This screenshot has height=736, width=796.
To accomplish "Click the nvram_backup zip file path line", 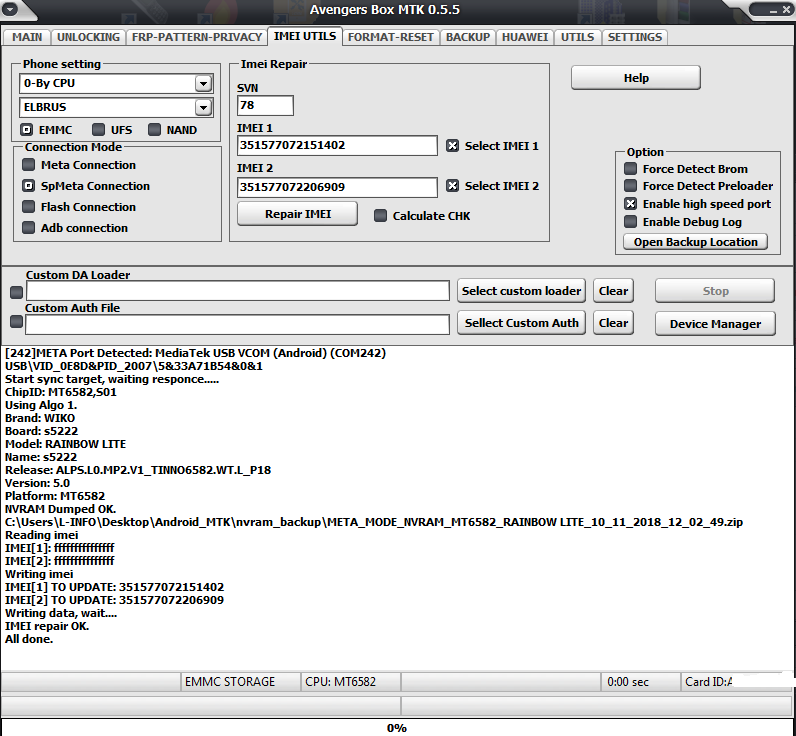I will pos(374,522).
